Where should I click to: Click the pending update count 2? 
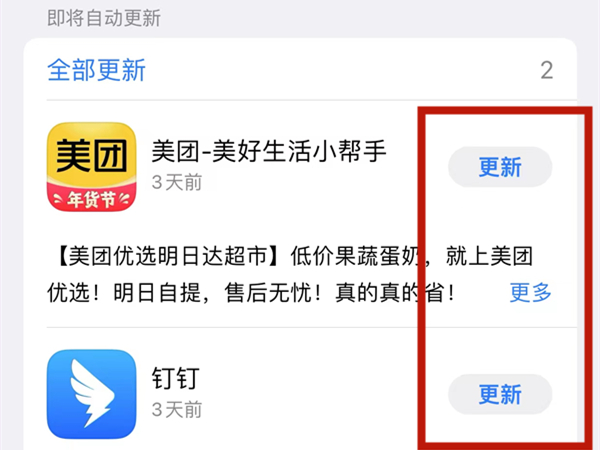(546, 70)
